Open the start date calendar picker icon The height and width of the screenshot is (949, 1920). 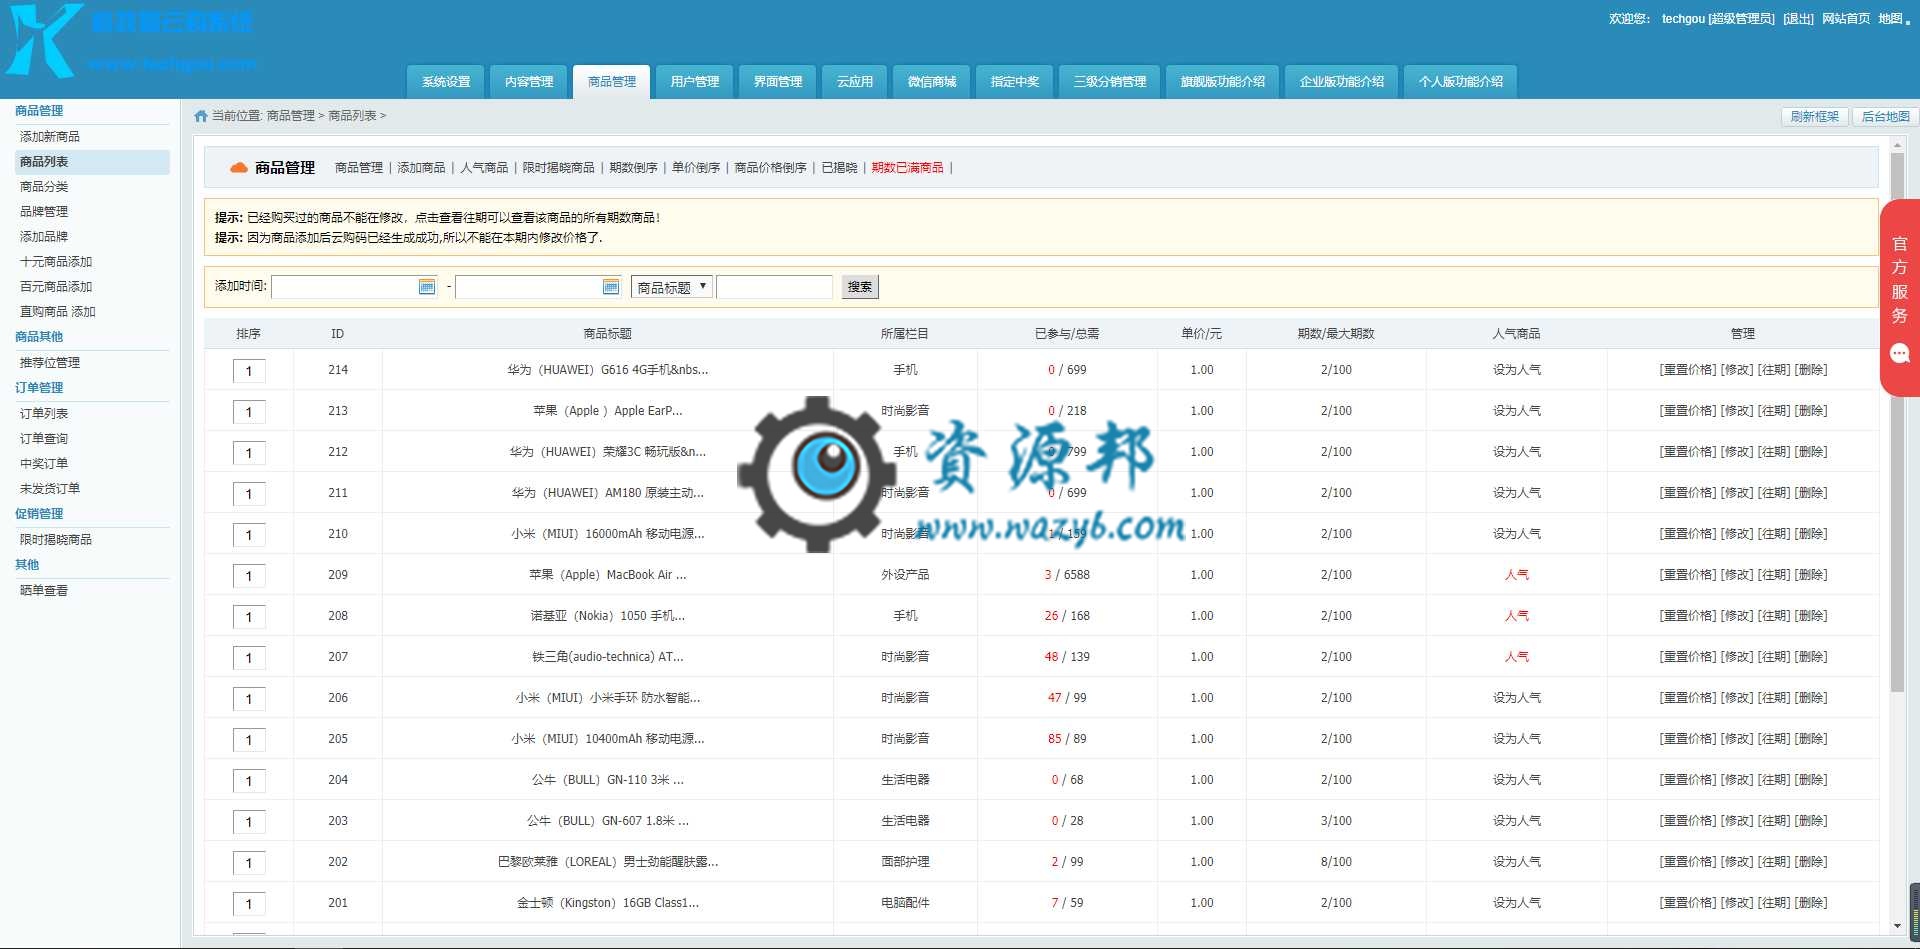click(x=427, y=287)
